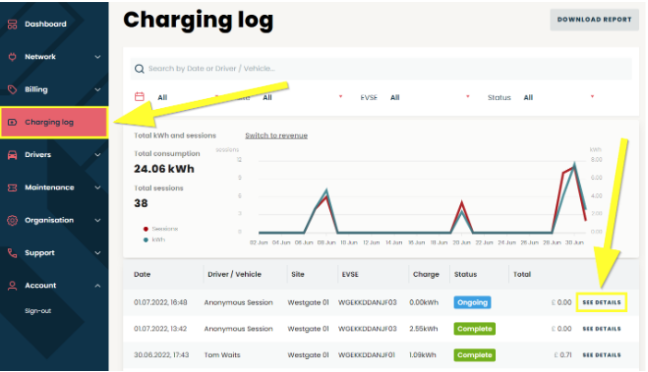Click the Billing tag icon

(x=12, y=90)
